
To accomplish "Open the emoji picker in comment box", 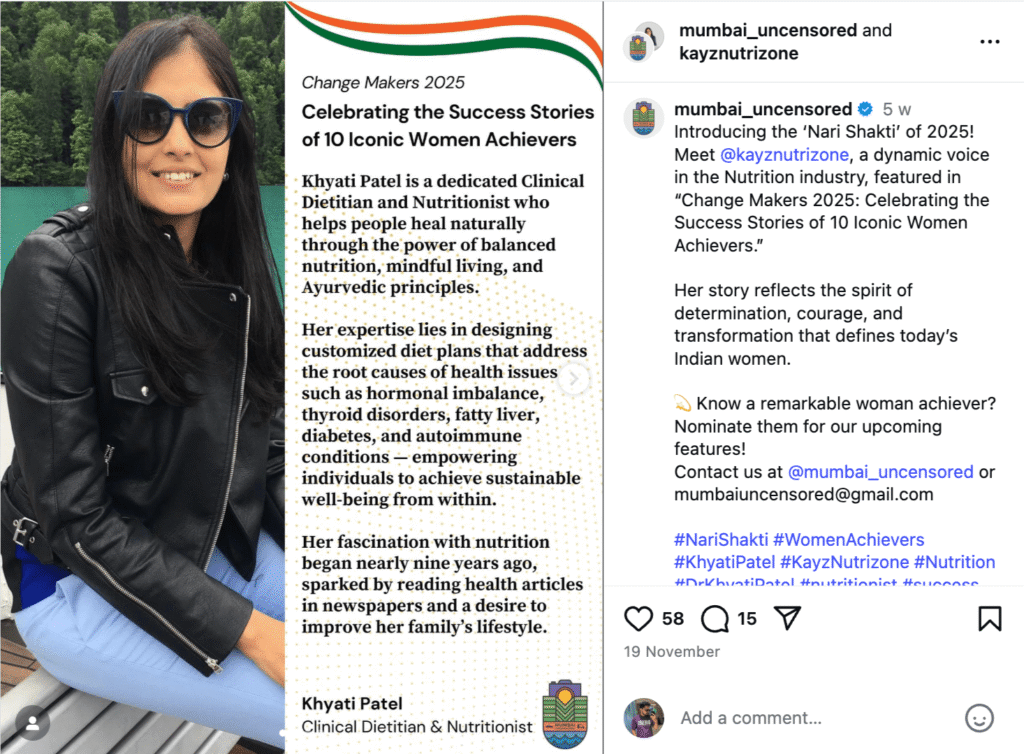I will pyautogui.click(x=979, y=718).
